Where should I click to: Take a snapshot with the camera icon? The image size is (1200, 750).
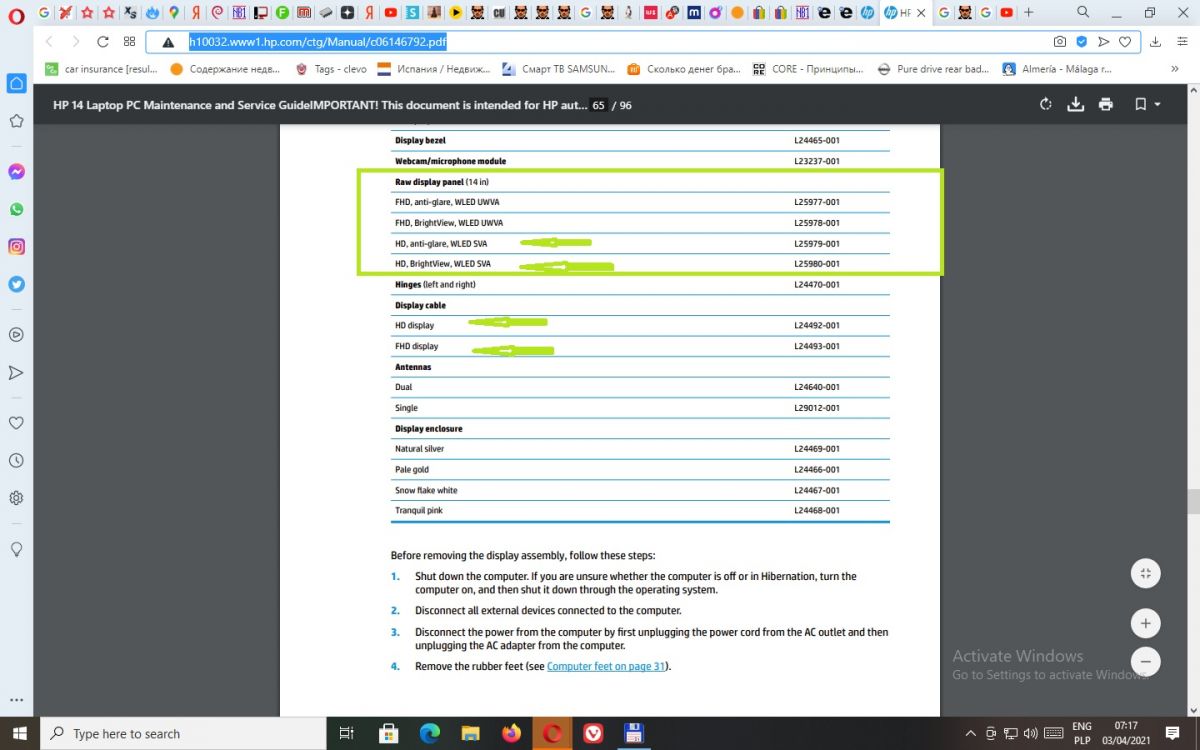click(1060, 42)
